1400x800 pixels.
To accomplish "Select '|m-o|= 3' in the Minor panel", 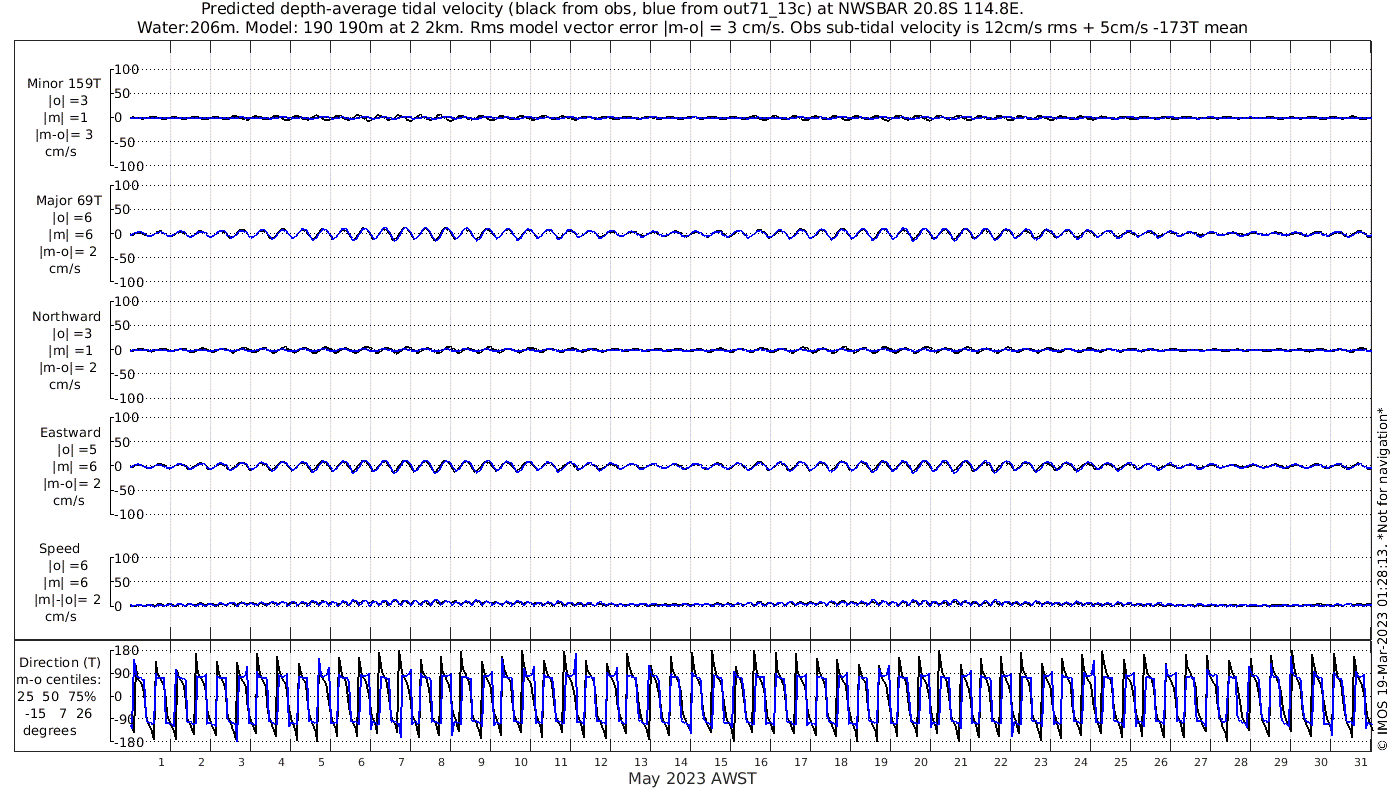I will [x=65, y=135].
